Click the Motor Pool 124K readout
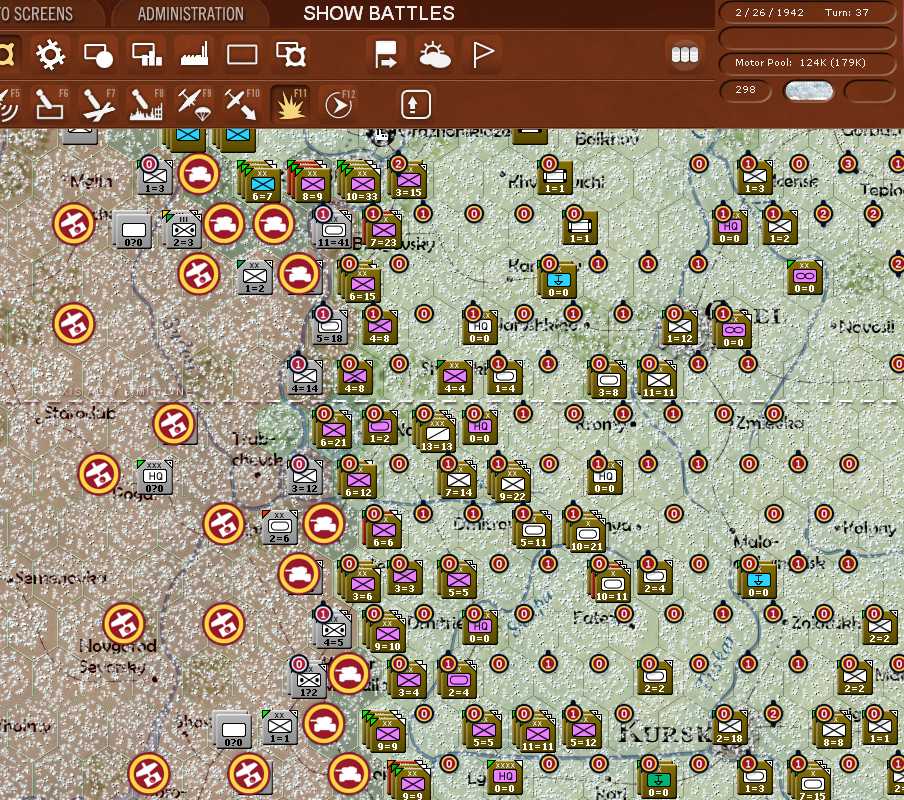 point(806,62)
